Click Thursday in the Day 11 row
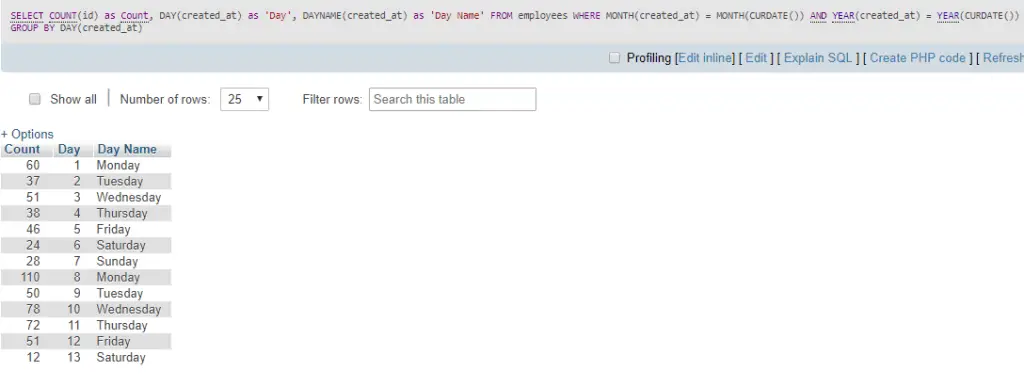The width and height of the screenshot is (1024, 387). pyautogui.click(x=122, y=325)
